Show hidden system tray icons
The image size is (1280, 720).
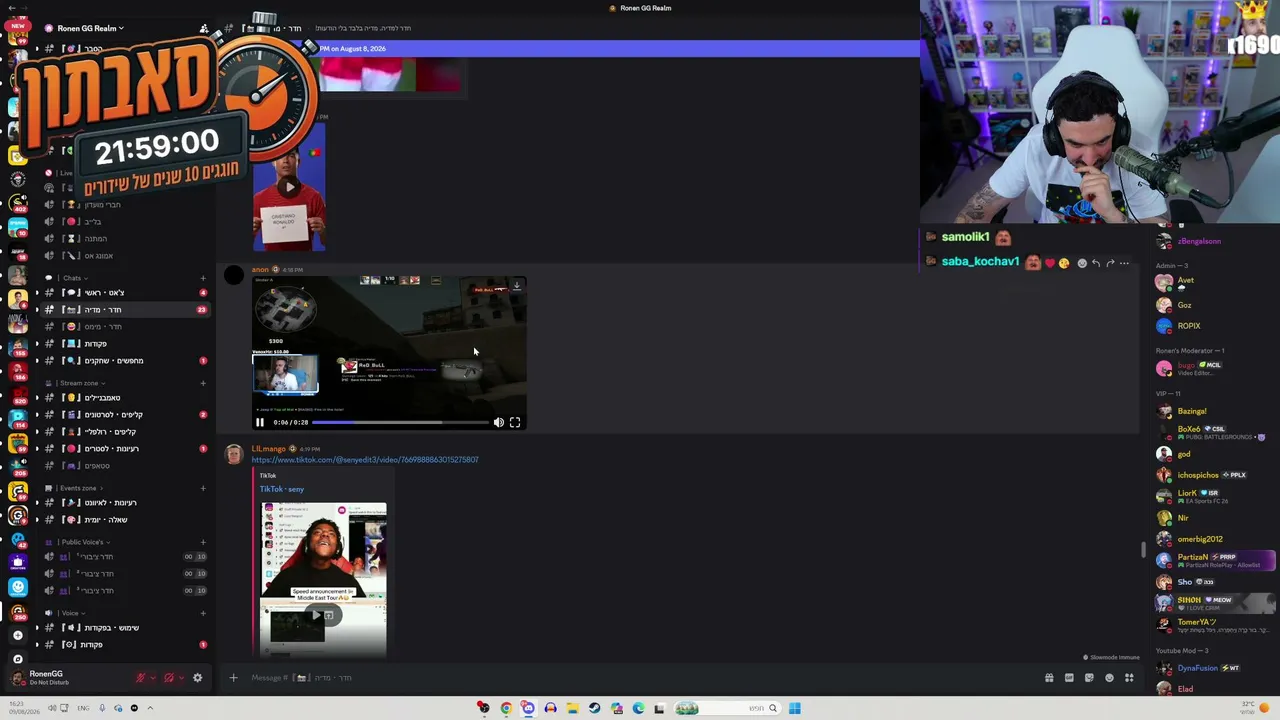(x=150, y=708)
